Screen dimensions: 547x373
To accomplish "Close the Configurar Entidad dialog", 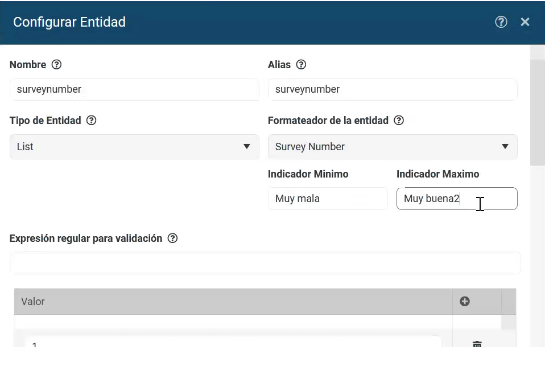I will point(525,22).
